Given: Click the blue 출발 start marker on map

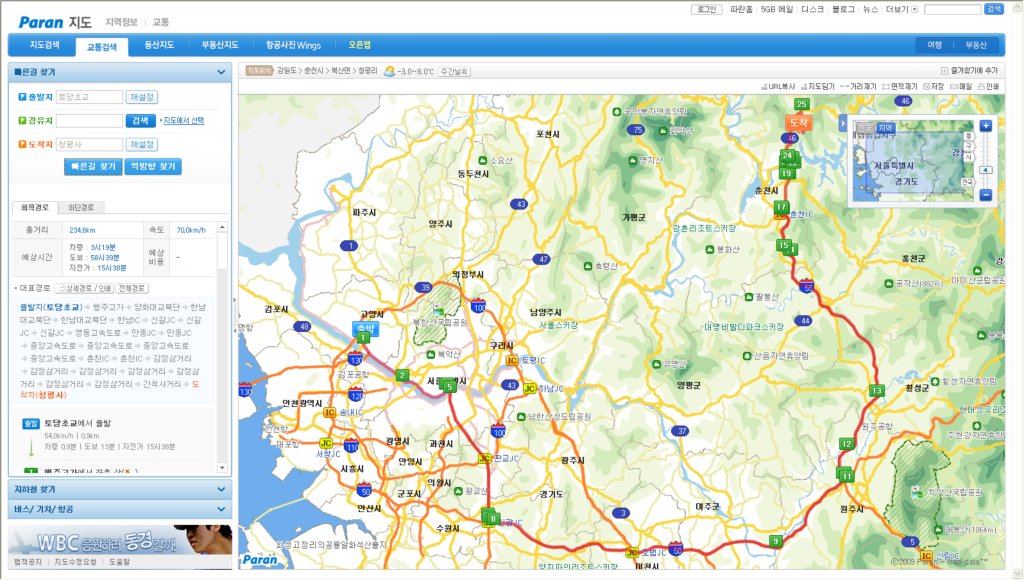Looking at the screenshot, I should pos(365,328).
